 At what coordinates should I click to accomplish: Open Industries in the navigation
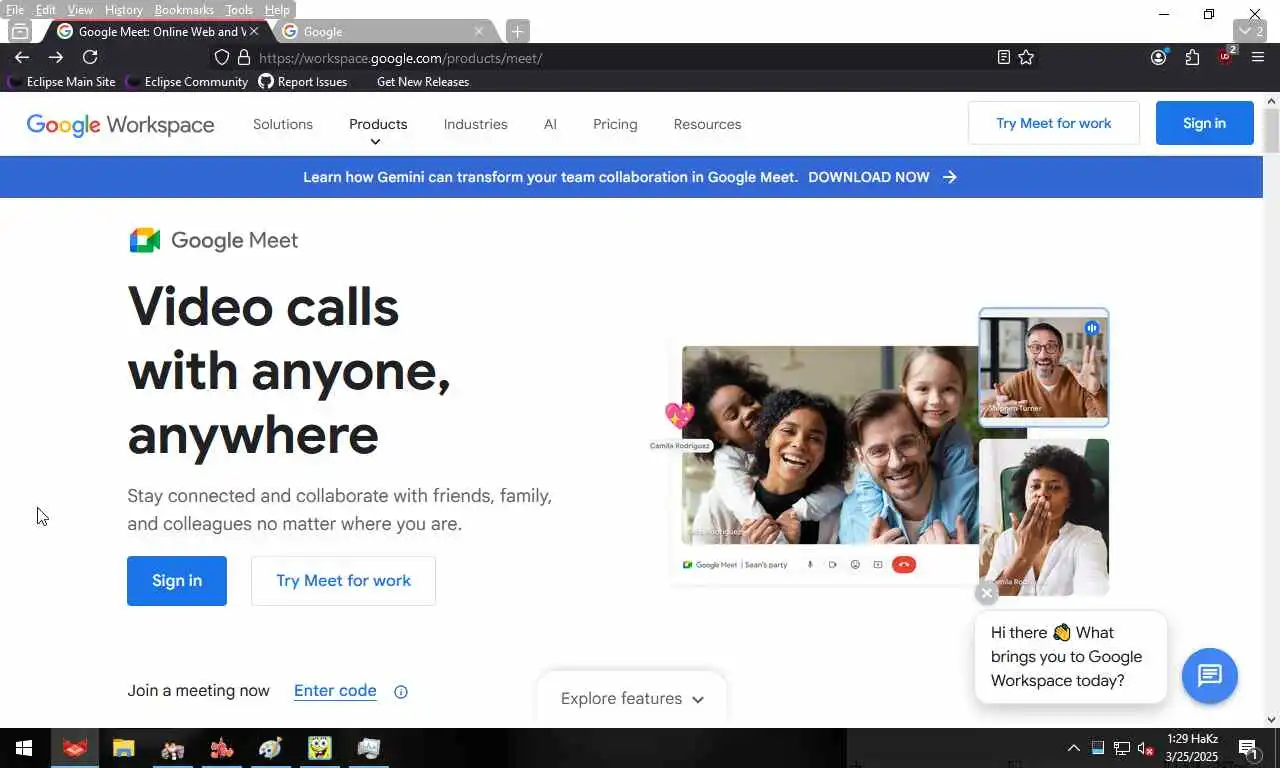click(476, 124)
